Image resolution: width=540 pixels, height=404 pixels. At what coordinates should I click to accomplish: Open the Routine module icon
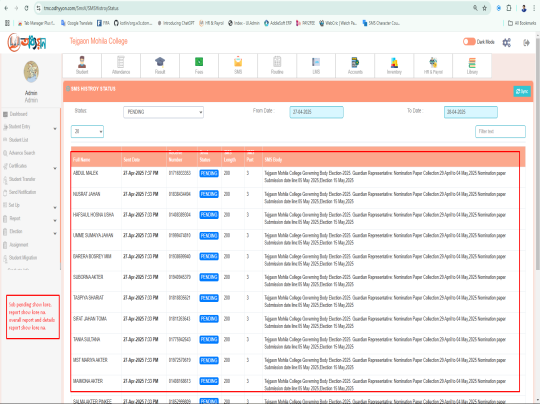[277, 65]
